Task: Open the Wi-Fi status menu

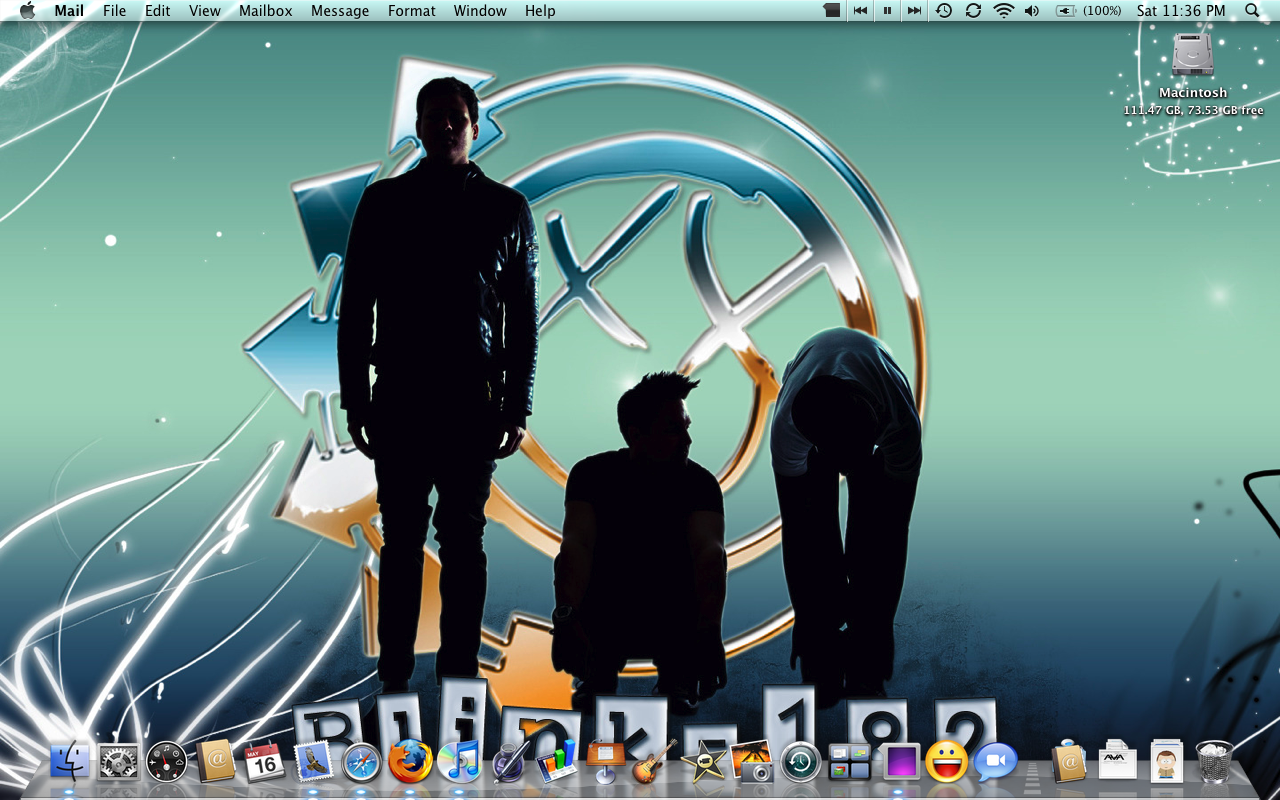Action: click(1003, 11)
